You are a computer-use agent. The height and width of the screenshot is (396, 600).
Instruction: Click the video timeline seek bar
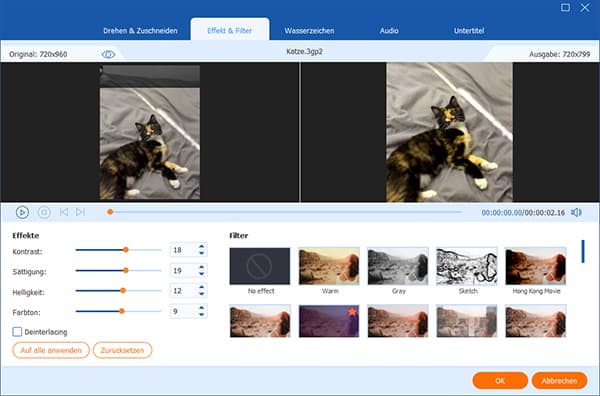click(284, 212)
